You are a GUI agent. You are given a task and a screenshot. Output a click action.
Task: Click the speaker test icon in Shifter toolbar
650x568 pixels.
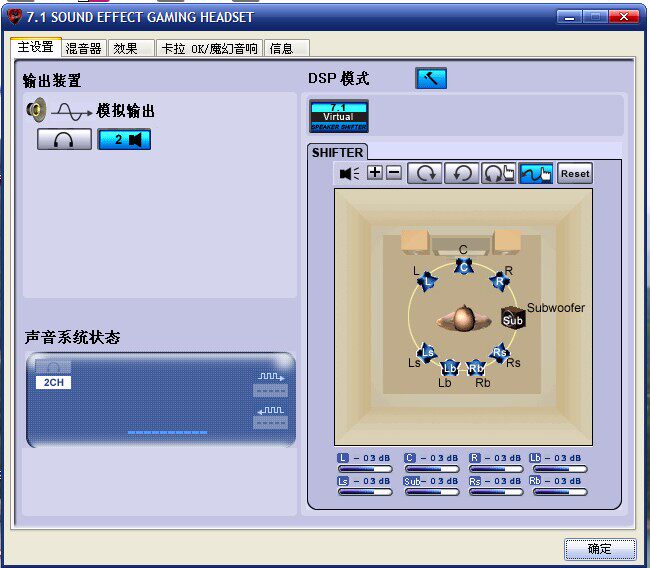(x=349, y=173)
